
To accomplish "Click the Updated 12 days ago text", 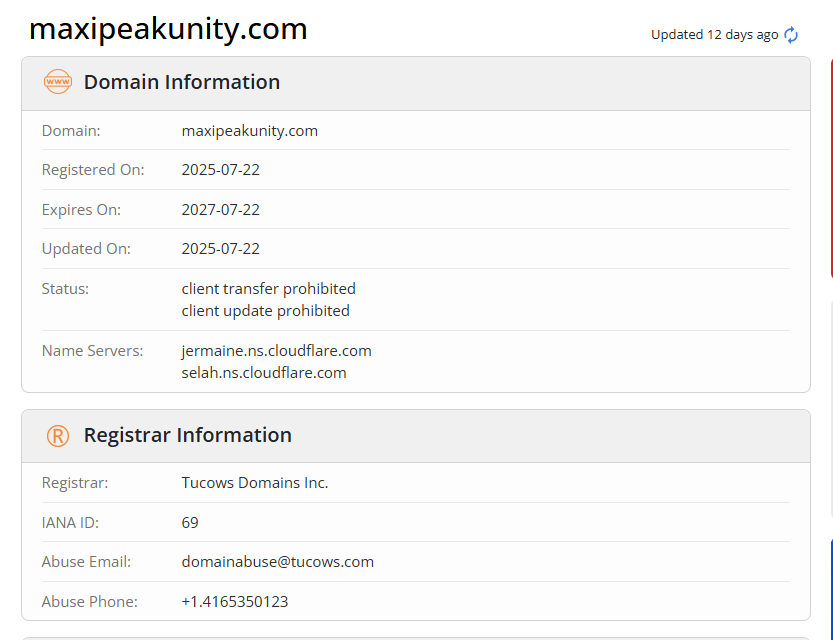I will click(714, 35).
